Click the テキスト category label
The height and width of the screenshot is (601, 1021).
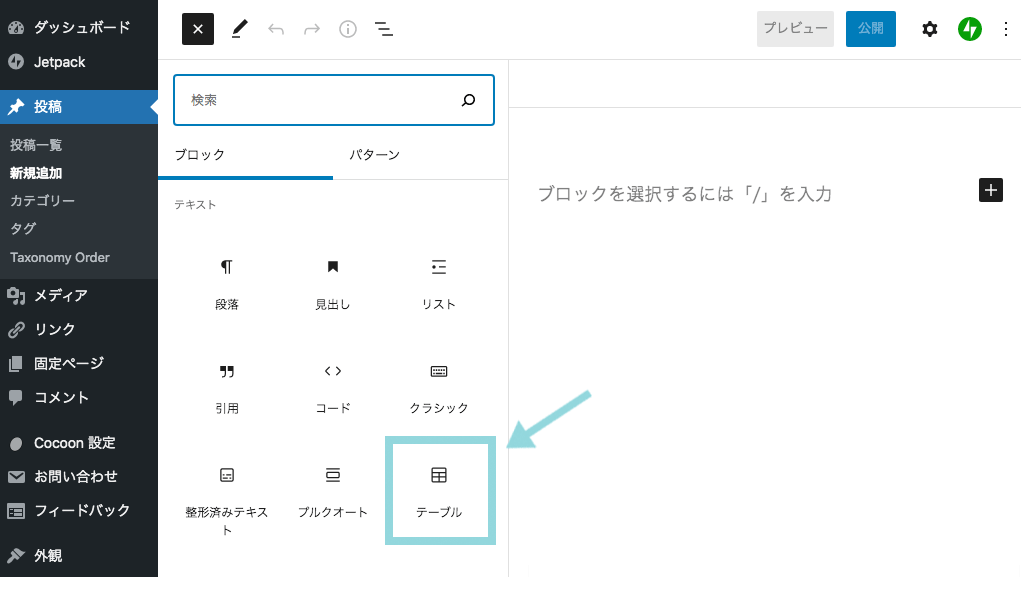195,204
